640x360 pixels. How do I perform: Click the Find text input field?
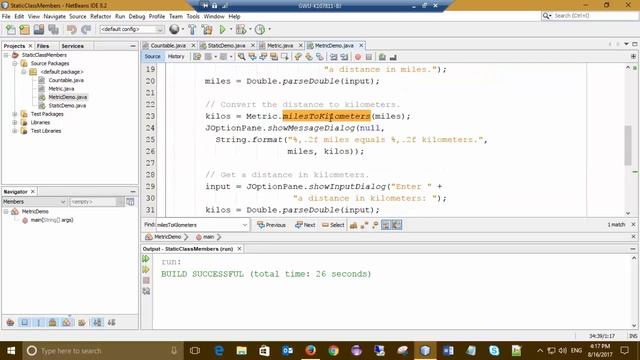[x=198, y=225]
